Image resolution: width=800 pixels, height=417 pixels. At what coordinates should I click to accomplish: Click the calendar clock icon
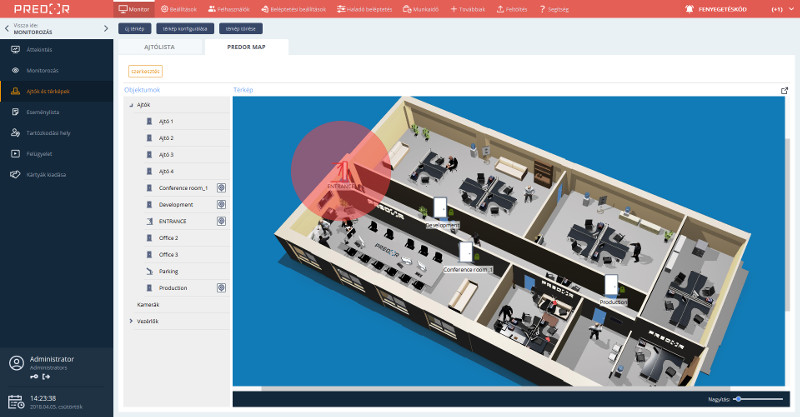tap(16, 402)
